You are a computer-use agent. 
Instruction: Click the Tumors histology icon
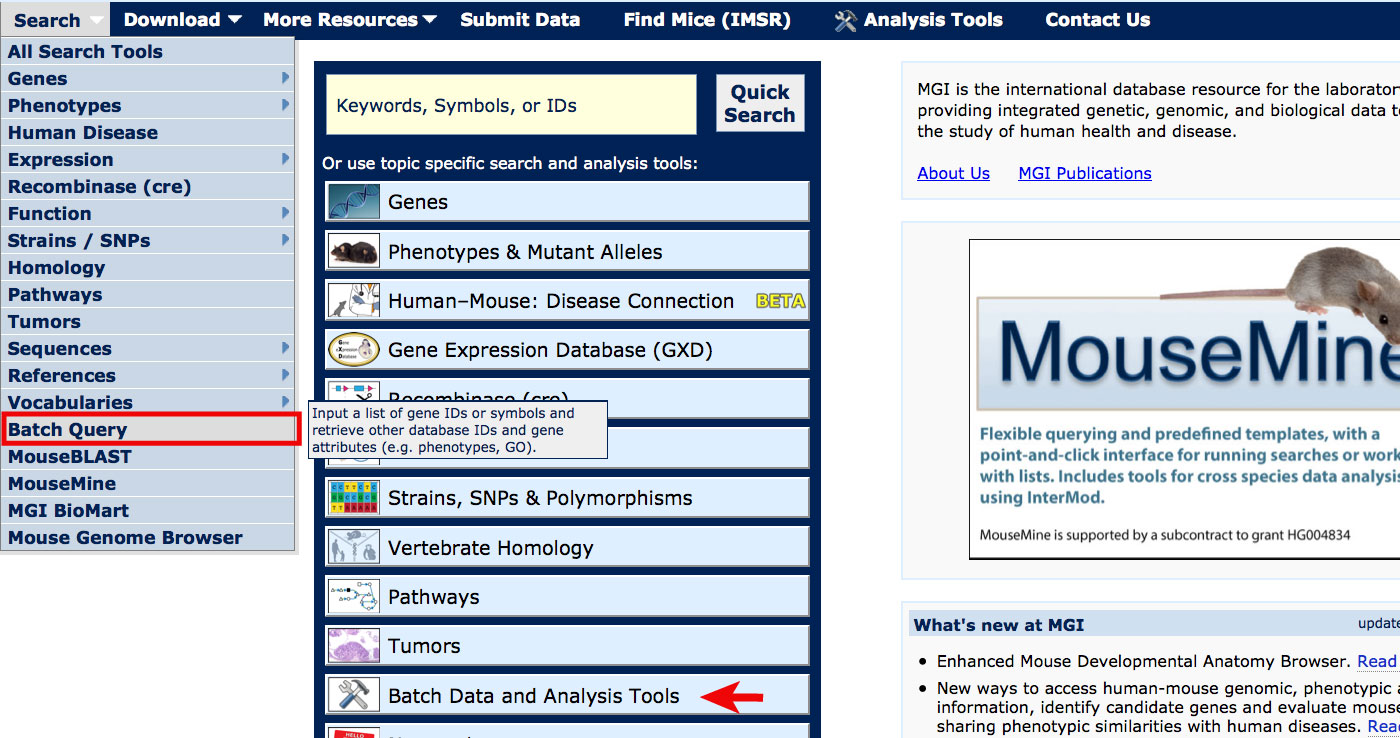tap(354, 645)
